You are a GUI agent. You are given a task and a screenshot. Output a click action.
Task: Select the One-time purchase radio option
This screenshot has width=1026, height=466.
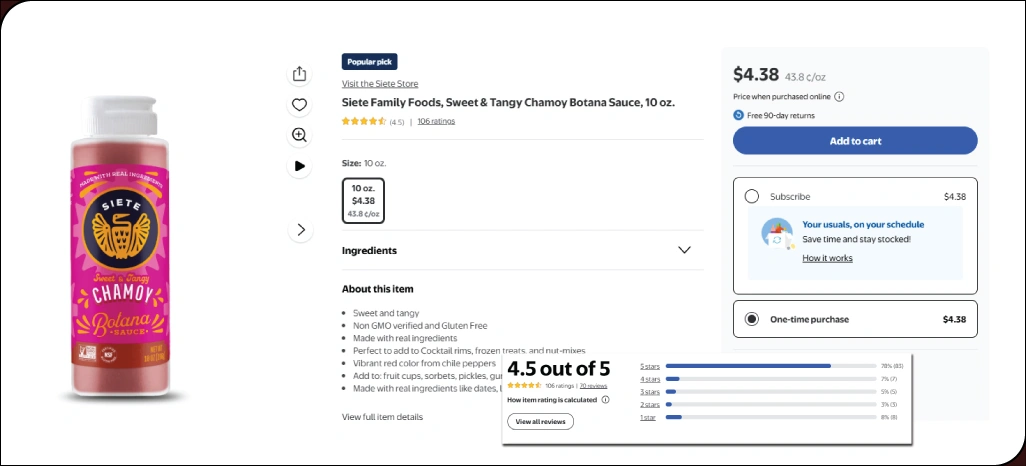click(x=752, y=320)
